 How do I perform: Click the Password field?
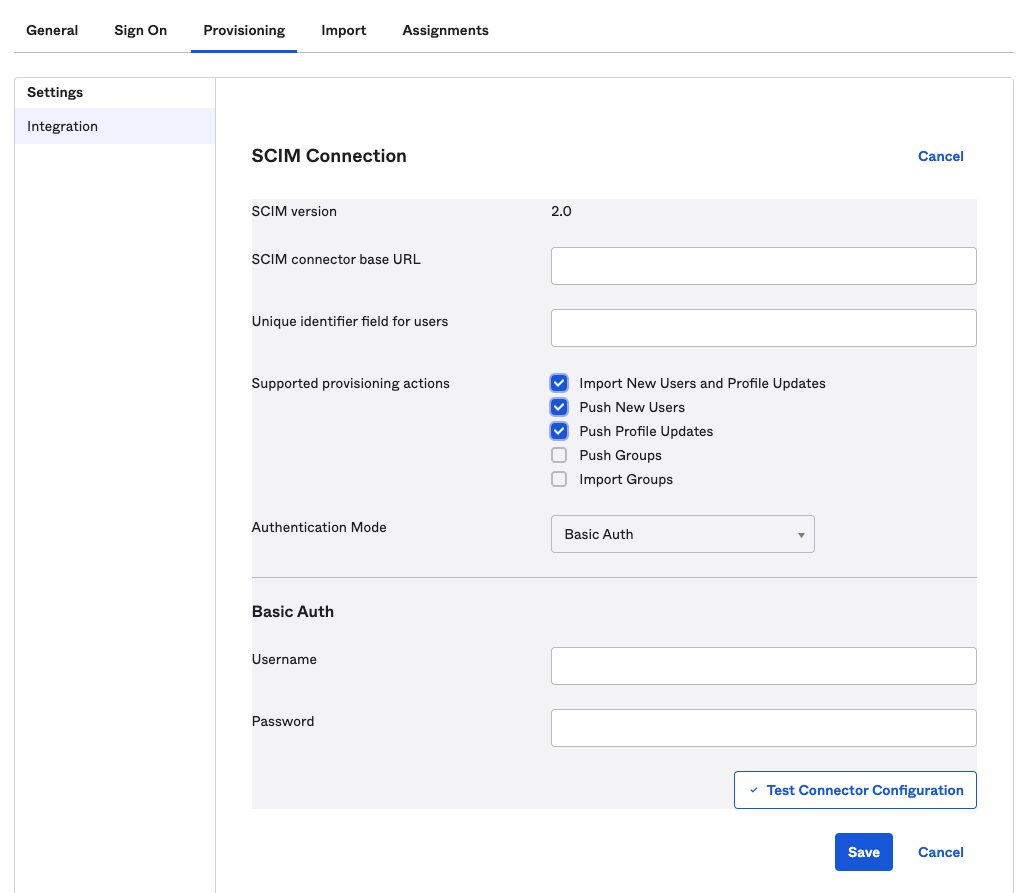tap(763, 727)
